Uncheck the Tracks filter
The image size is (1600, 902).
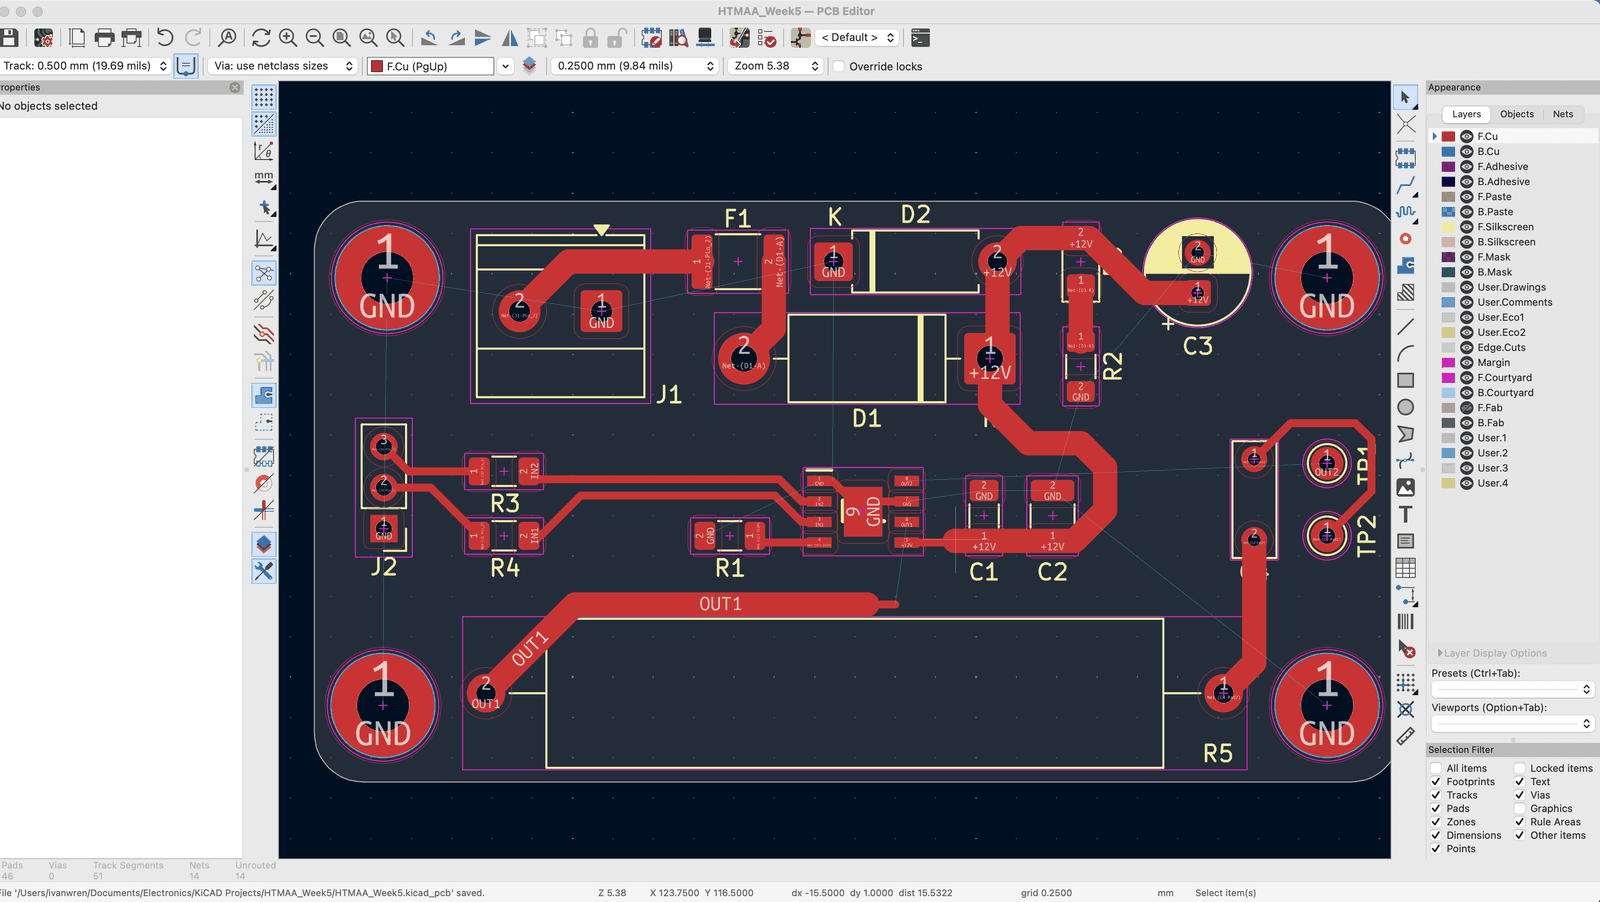(x=1436, y=795)
